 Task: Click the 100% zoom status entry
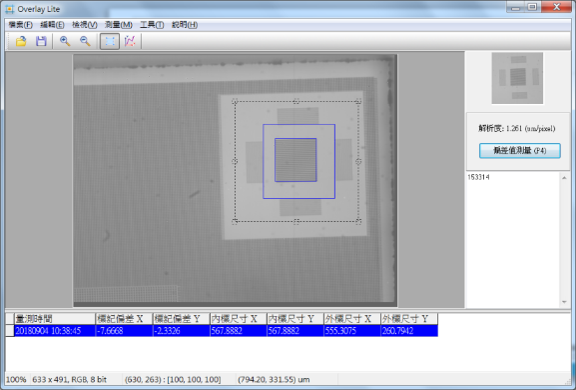coord(16,379)
